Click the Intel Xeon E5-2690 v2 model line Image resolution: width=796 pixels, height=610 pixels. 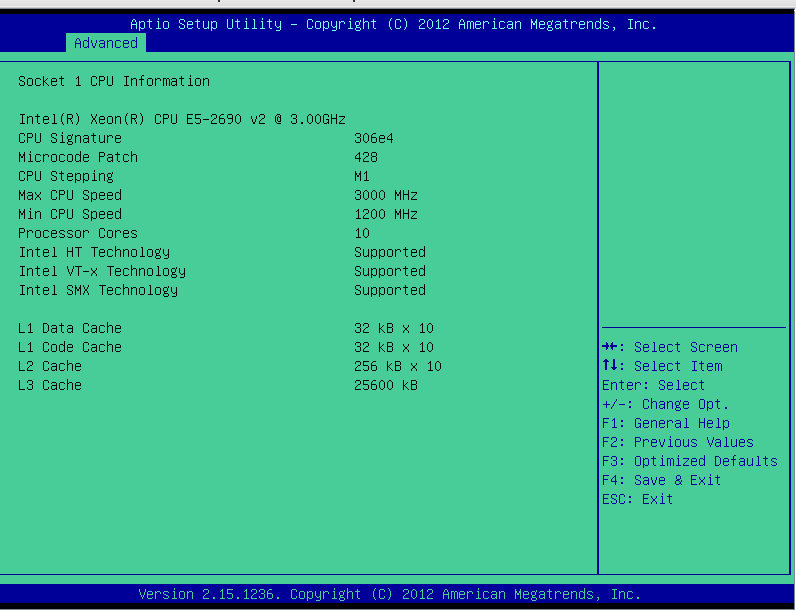pyautogui.click(x=182, y=119)
